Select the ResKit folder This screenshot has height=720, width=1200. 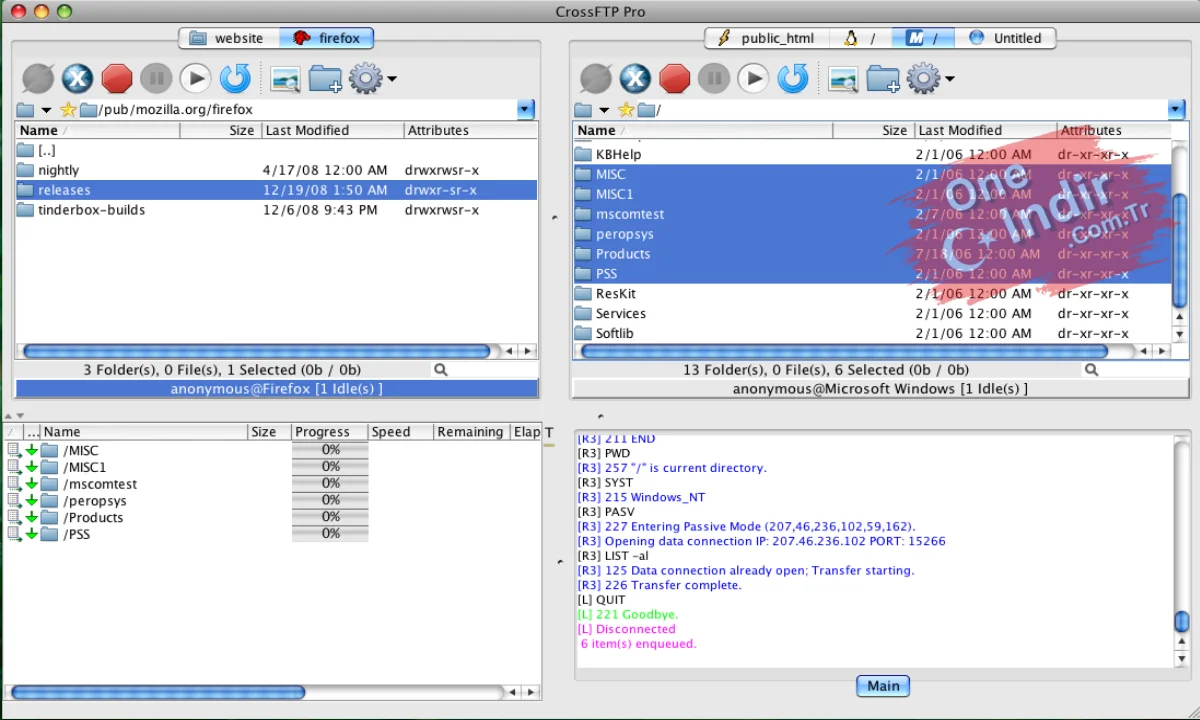[871, 293]
